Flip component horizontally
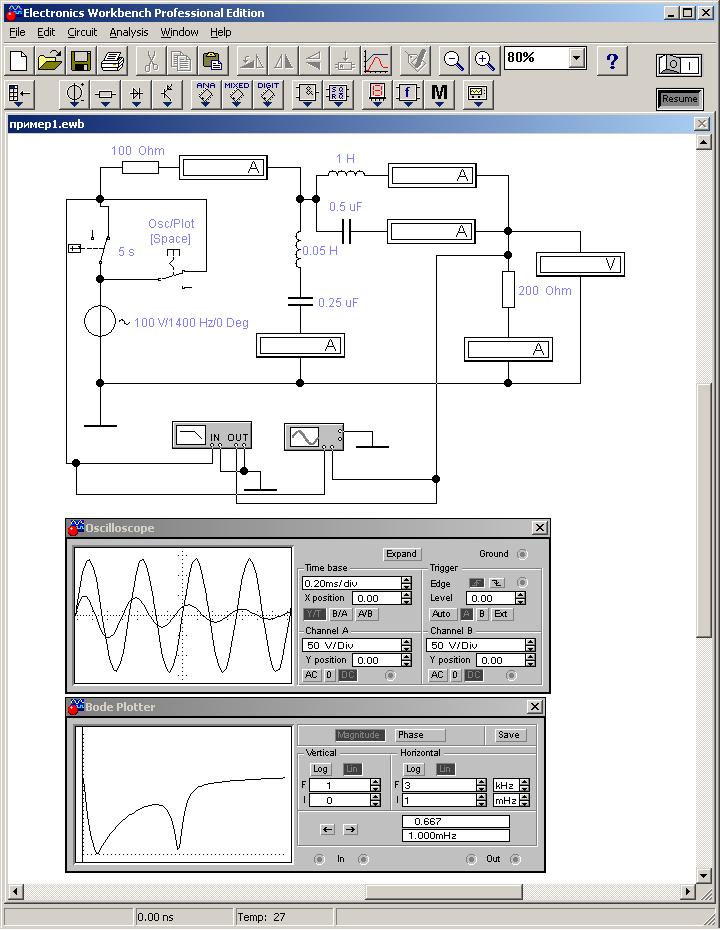 pyautogui.click(x=282, y=61)
